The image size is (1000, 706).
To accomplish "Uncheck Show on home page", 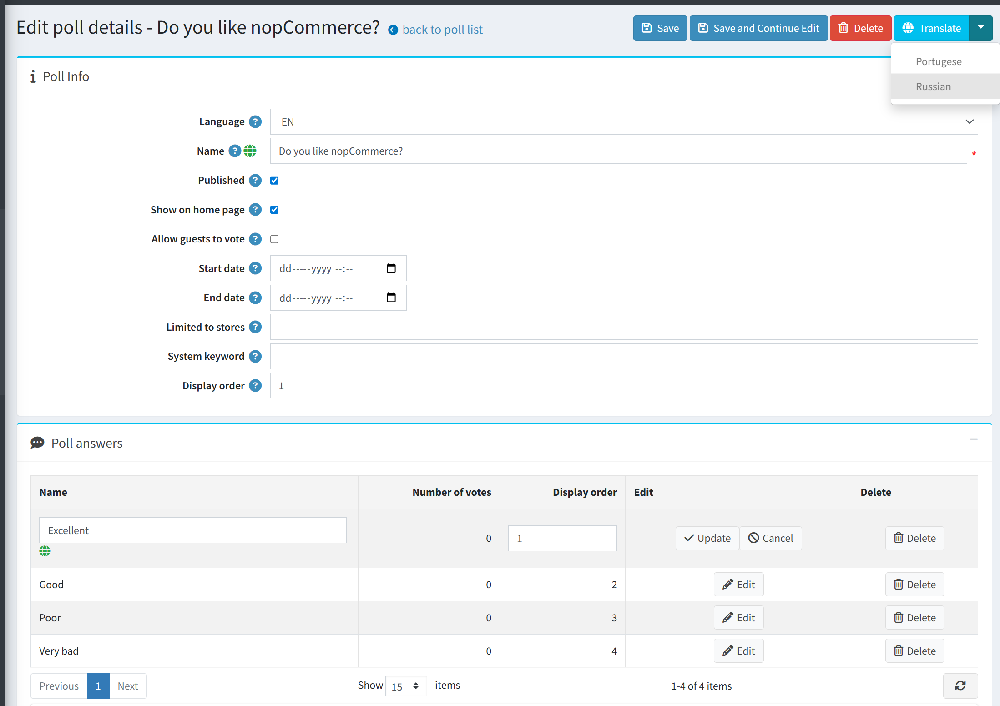I will pyautogui.click(x=274, y=210).
